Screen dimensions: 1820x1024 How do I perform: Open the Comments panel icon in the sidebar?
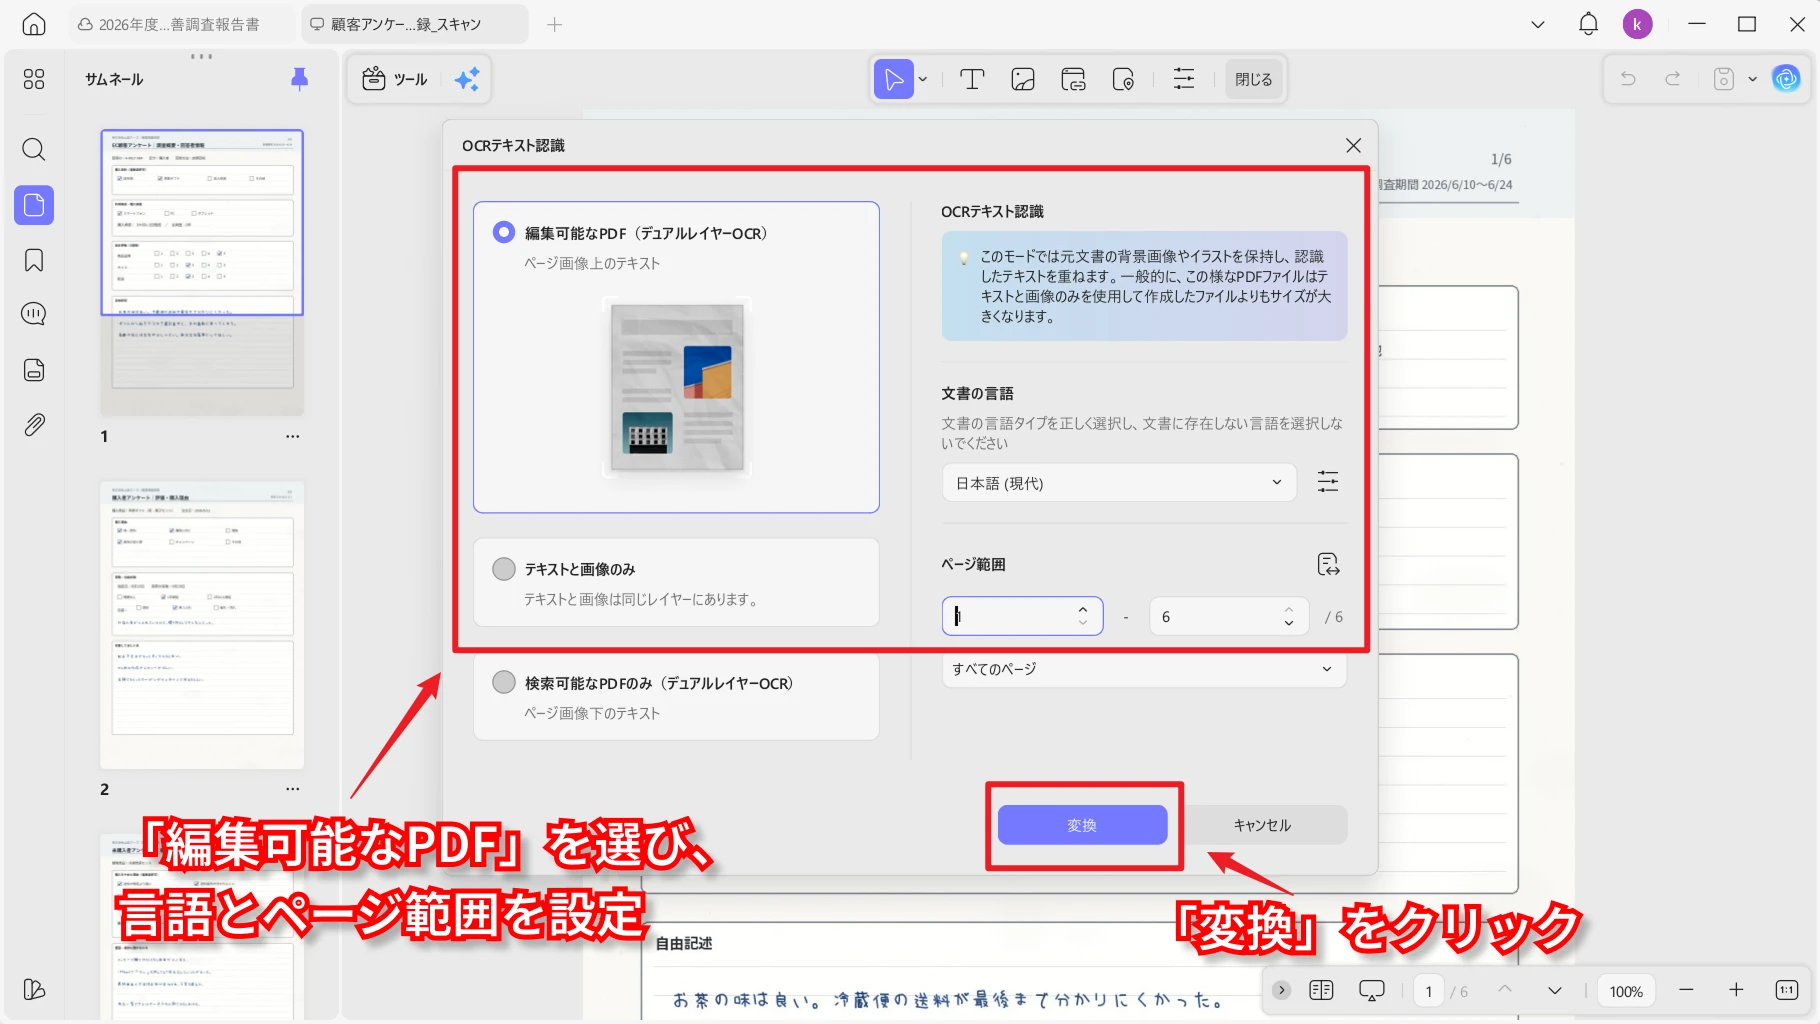(34, 314)
